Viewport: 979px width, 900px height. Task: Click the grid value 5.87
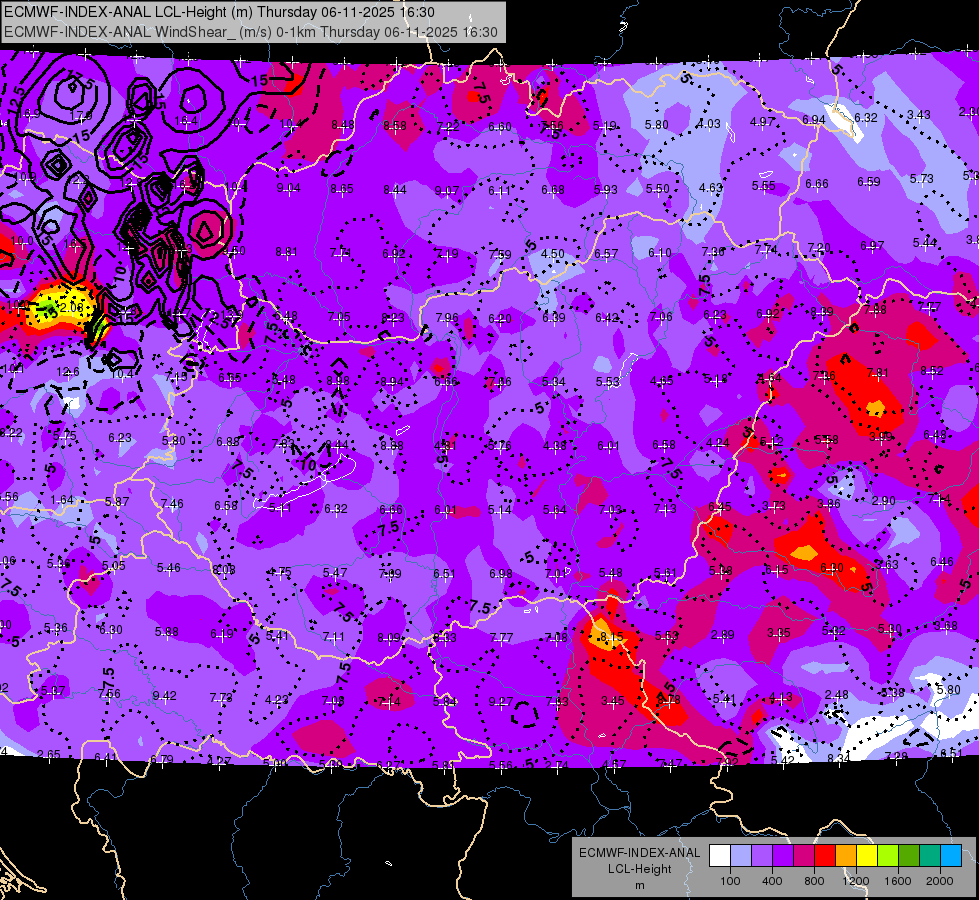click(117, 502)
